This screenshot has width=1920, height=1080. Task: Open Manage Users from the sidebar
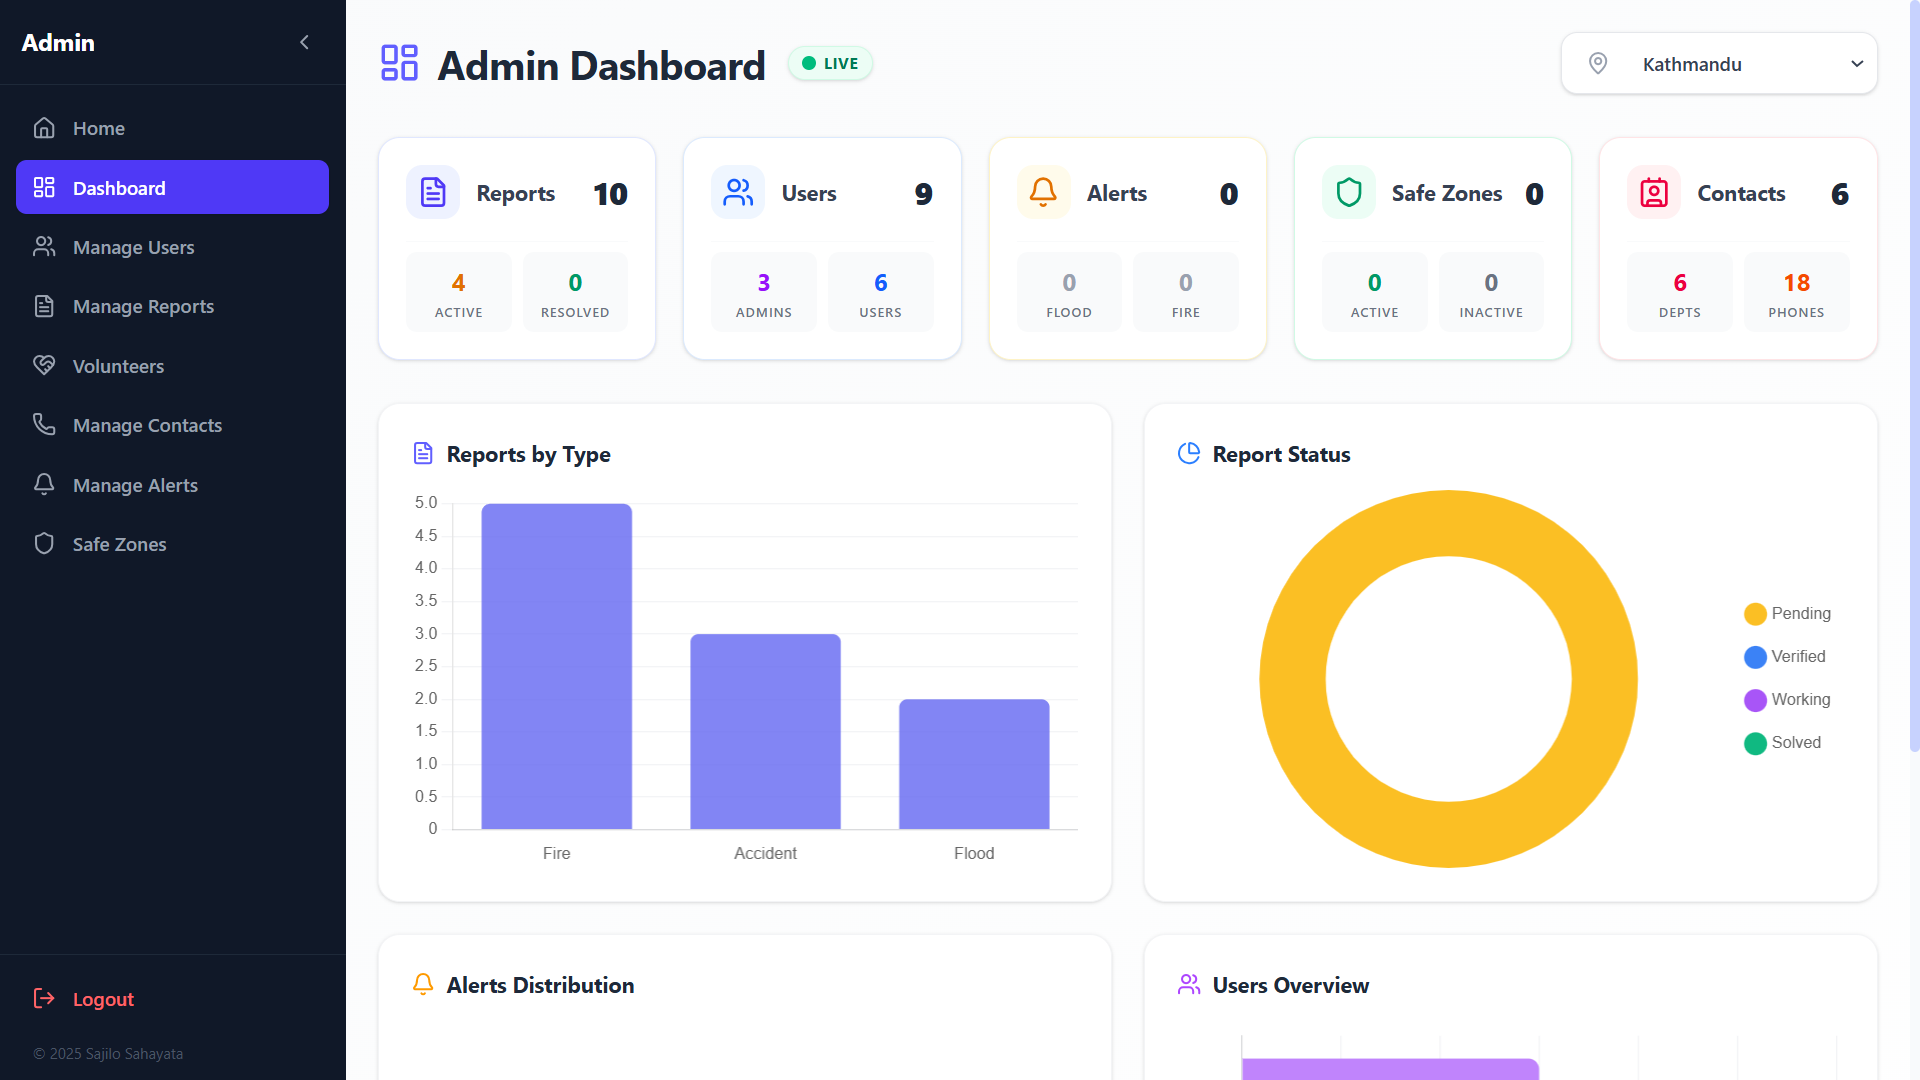point(172,247)
